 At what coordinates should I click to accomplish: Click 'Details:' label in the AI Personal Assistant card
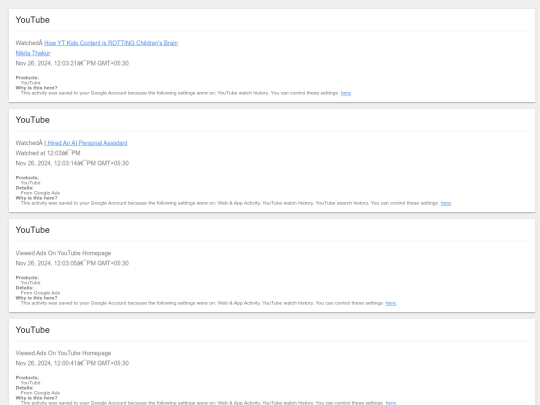(24, 188)
